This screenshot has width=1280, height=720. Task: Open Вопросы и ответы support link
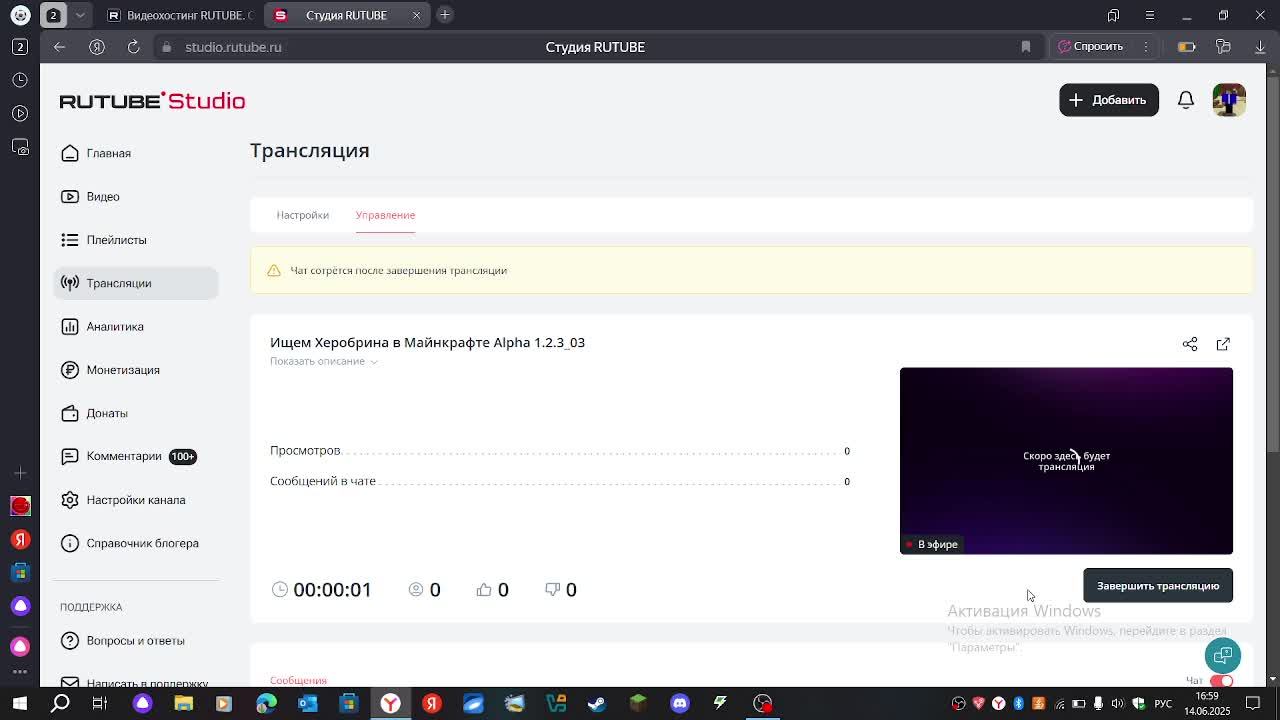tap(136, 640)
